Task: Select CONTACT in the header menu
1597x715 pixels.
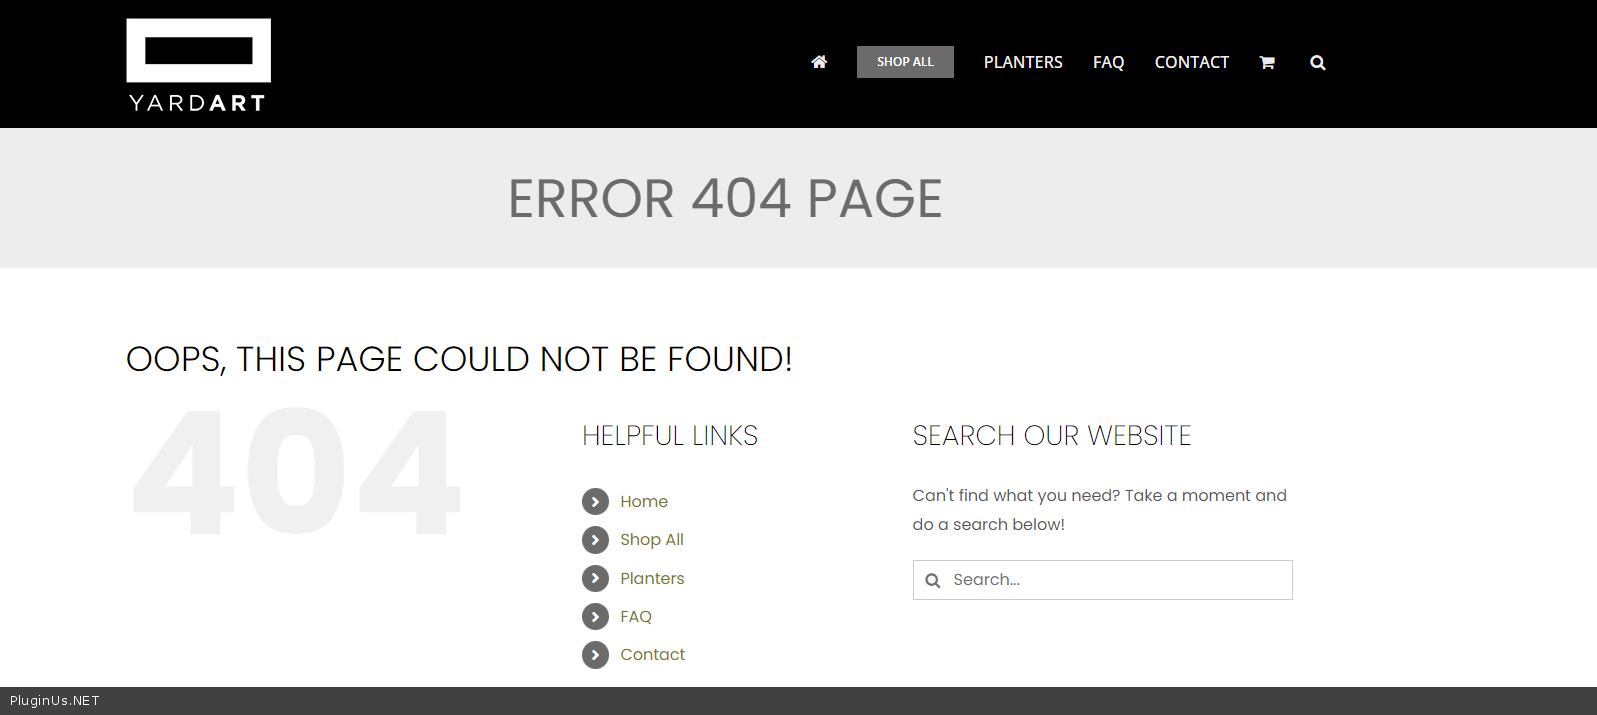Action: 1191,62
